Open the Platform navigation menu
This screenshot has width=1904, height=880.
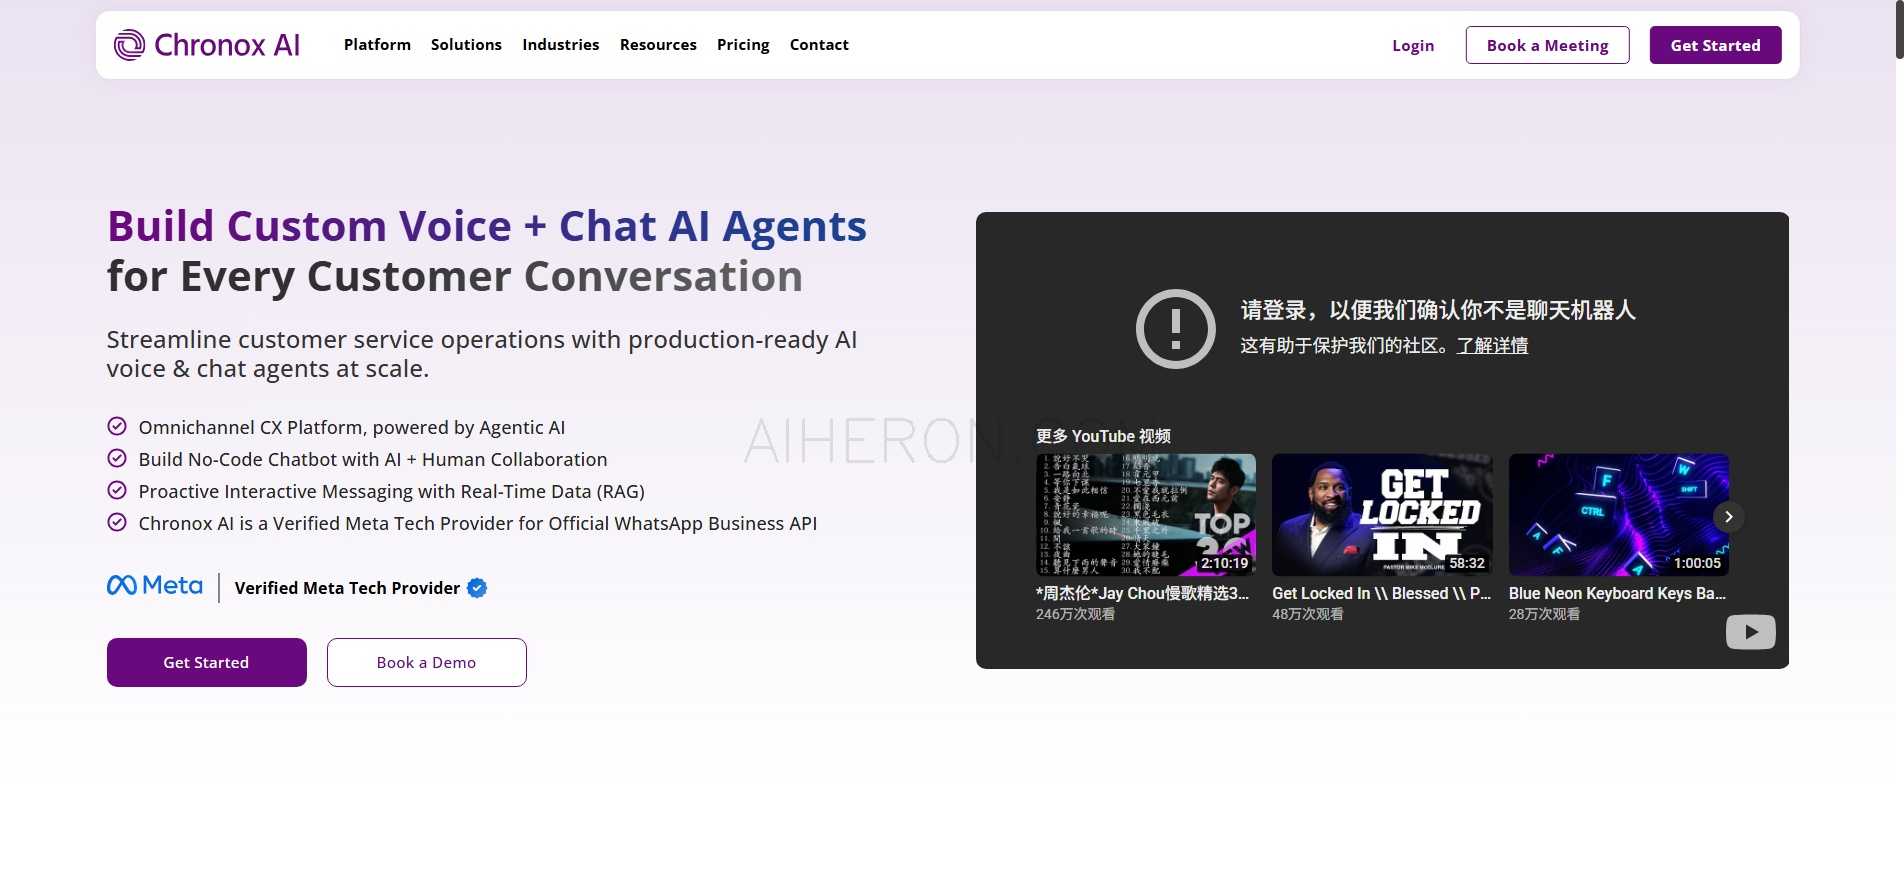[x=377, y=45]
